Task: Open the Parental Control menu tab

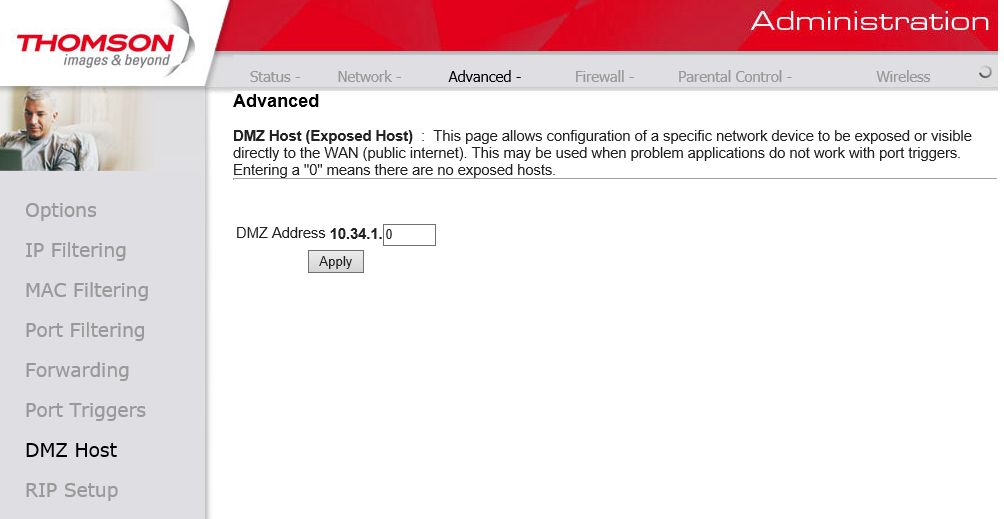Action: pos(734,77)
